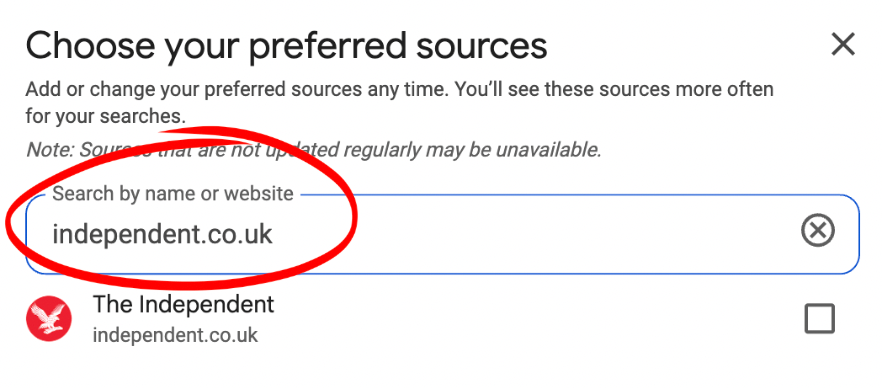
Task: Tick the checkbox for The Independent
Action: (819, 319)
